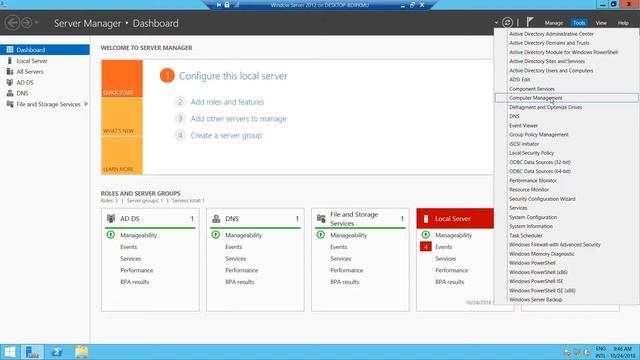This screenshot has height=360, width=640.
Task: Click the forward navigation arrow
Action: coord(27,23)
